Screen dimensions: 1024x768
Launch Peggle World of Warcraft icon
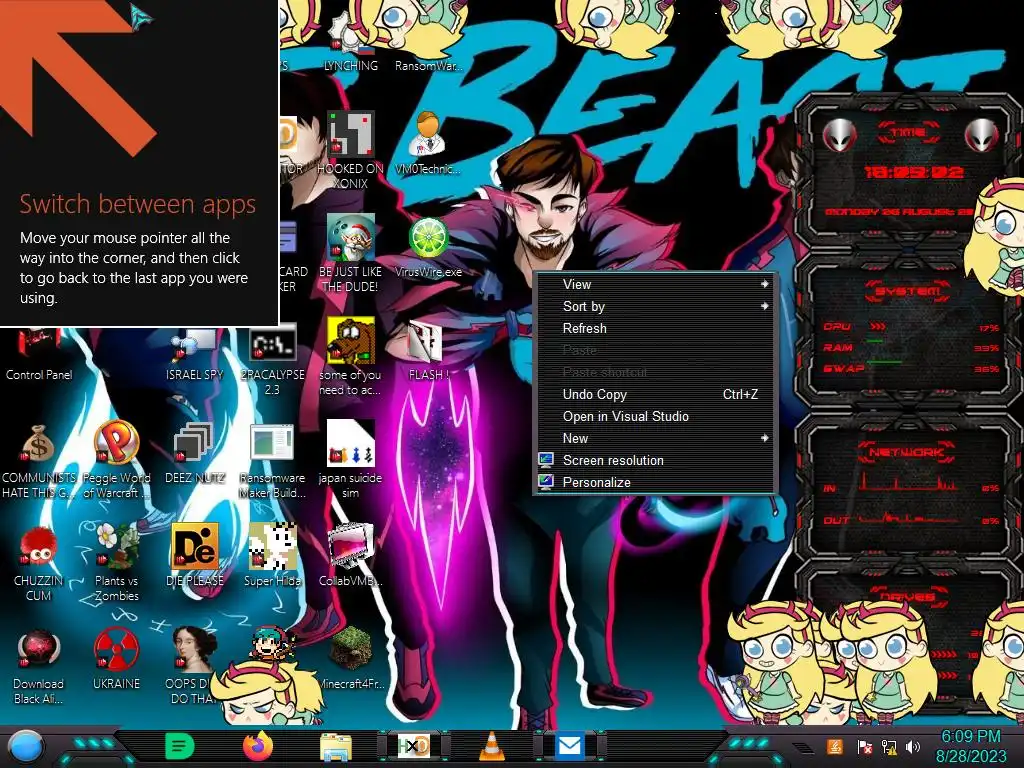(x=116, y=459)
